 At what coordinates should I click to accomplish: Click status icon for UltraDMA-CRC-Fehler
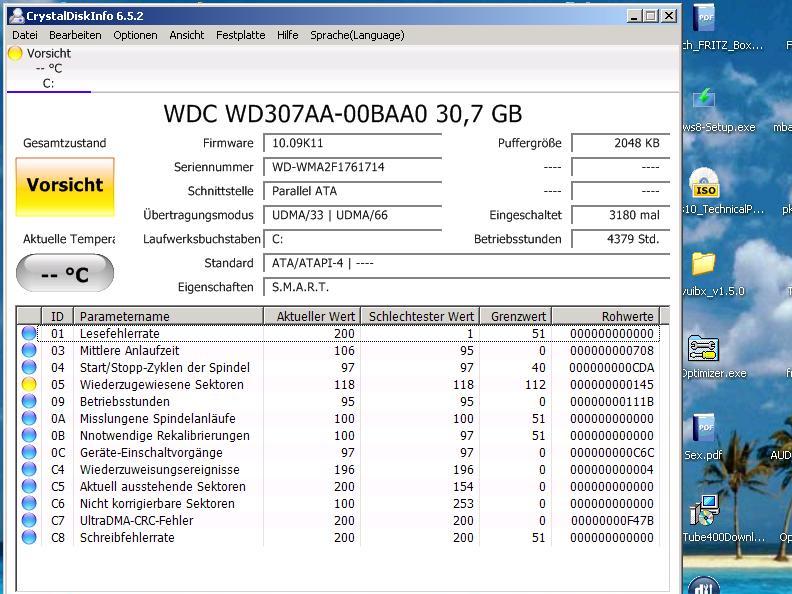[29, 520]
